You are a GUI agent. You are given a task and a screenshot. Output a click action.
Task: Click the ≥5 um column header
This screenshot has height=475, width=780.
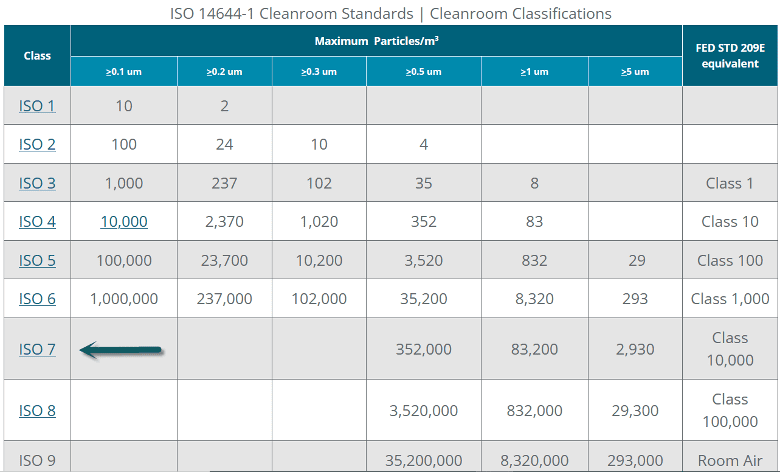point(635,72)
